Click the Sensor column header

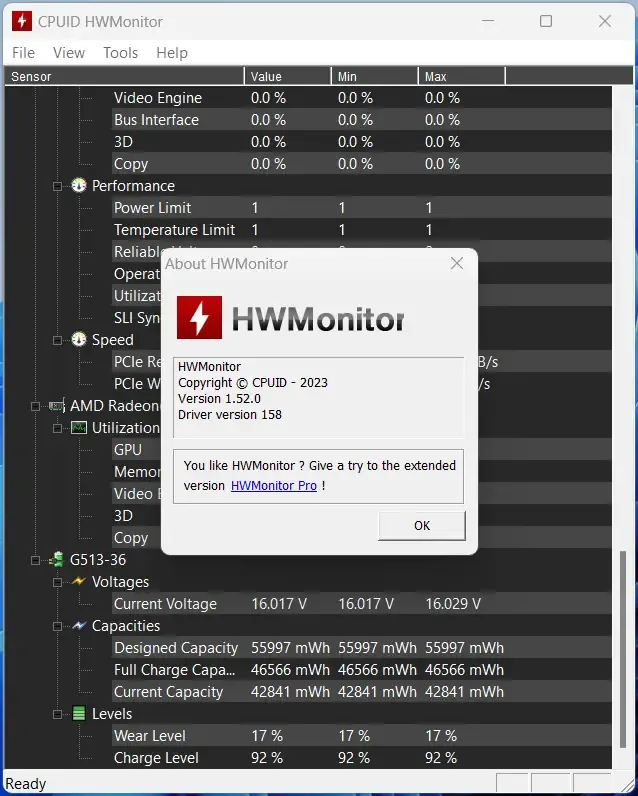125,76
